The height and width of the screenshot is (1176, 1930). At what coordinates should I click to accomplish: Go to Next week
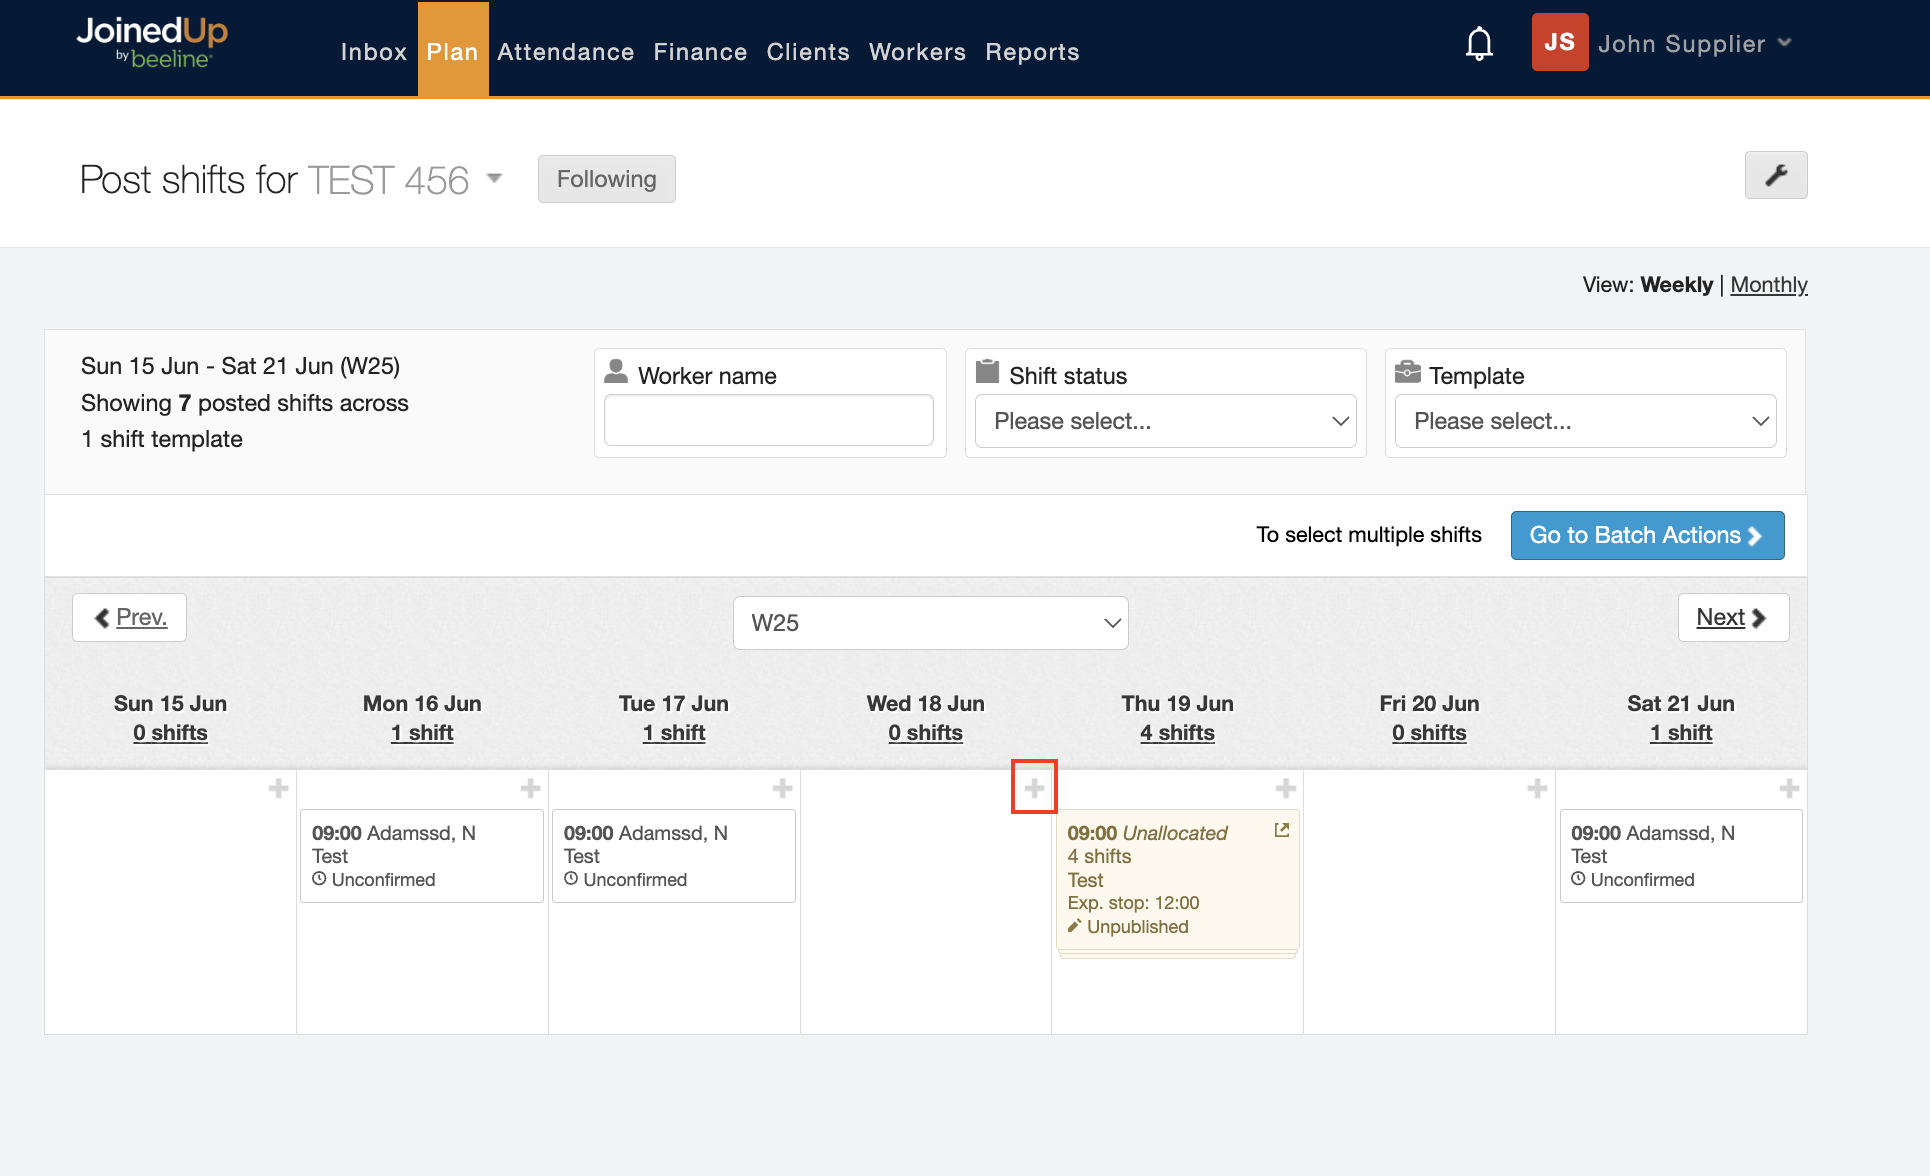pos(1732,618)
